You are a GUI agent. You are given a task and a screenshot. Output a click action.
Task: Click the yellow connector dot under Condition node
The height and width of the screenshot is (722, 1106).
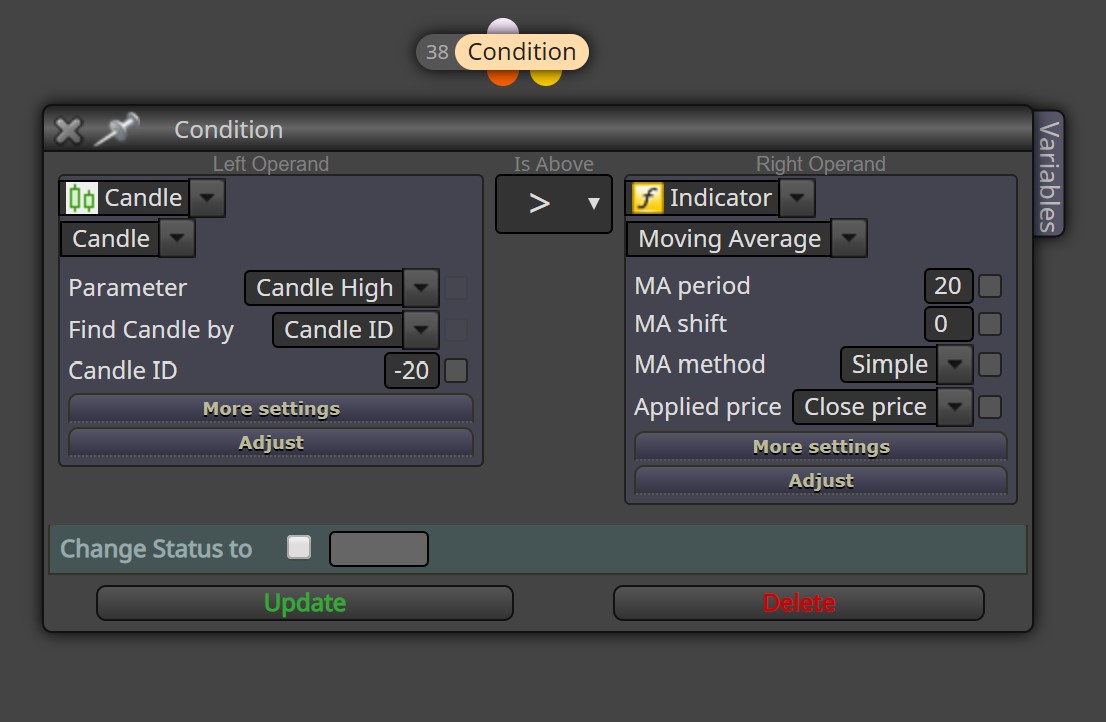pyautogui.click(x=545, y=76)
